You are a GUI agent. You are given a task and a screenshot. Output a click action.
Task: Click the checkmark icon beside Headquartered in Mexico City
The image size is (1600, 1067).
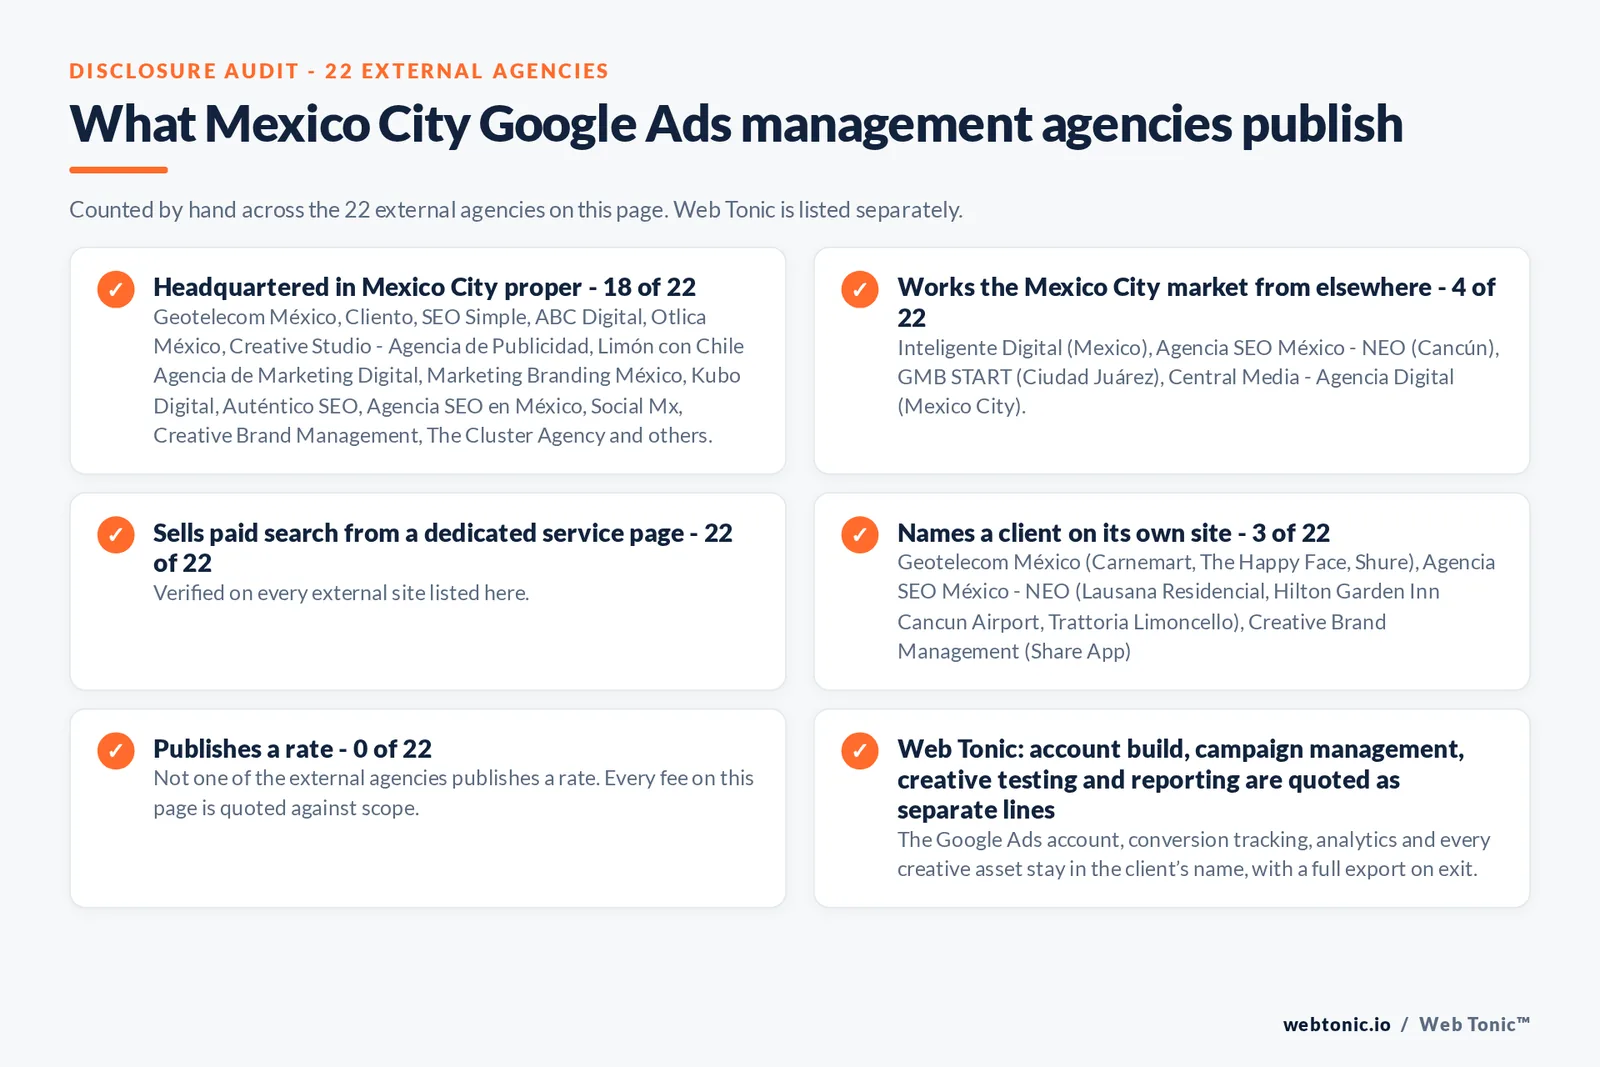tap(116, 289)
